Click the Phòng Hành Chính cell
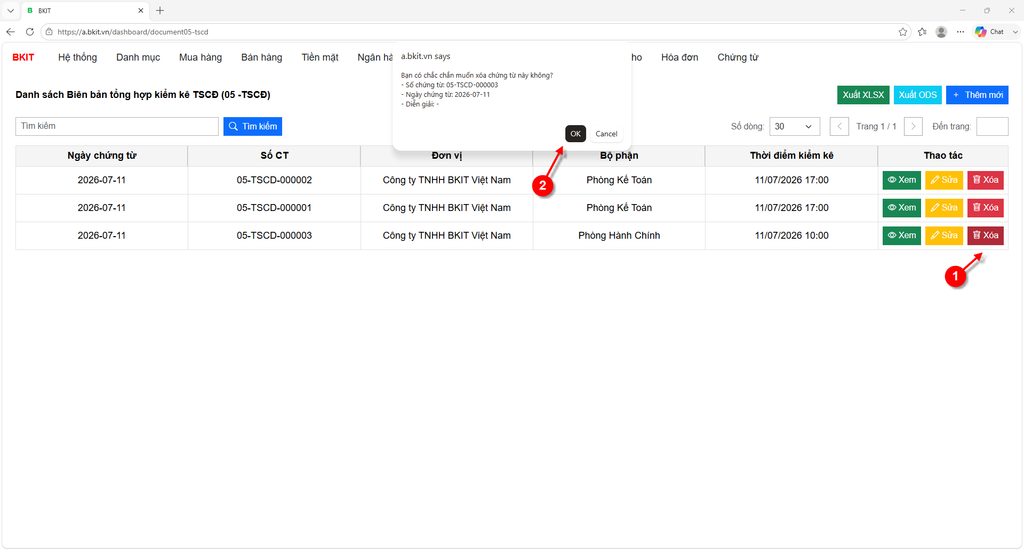 619,235
